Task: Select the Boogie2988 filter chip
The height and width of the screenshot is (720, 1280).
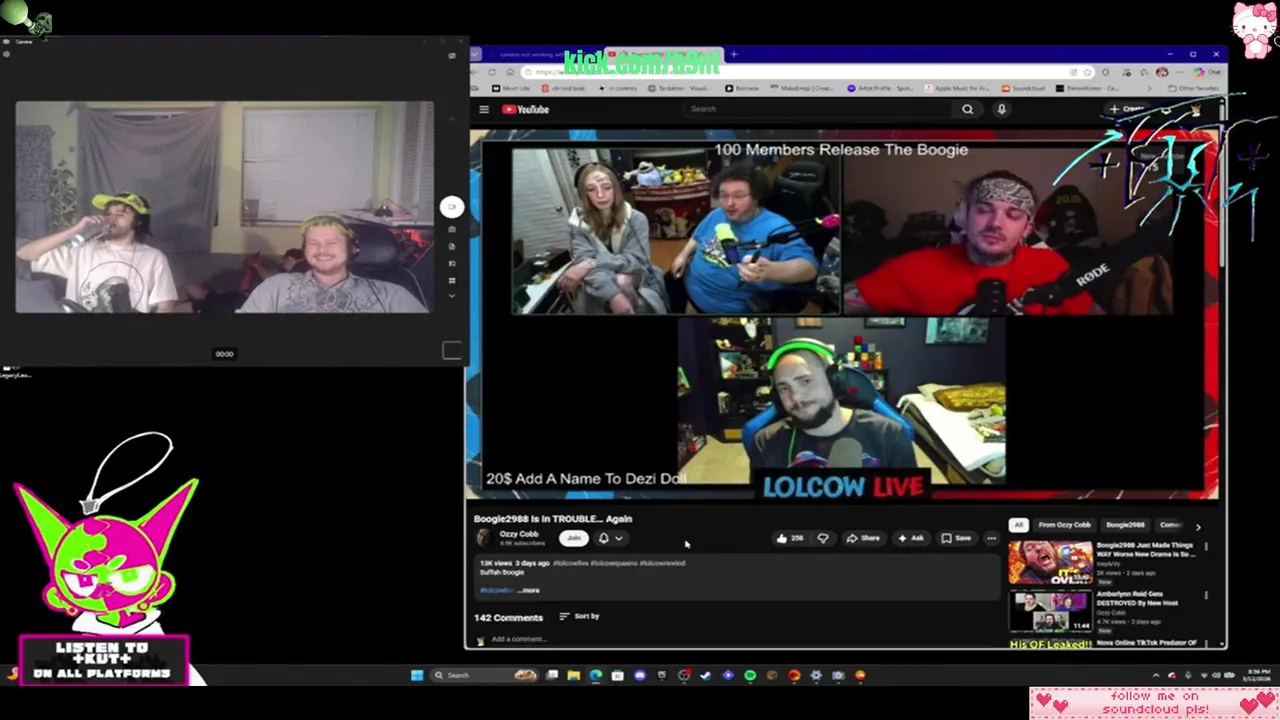Action: point(1125,525)
